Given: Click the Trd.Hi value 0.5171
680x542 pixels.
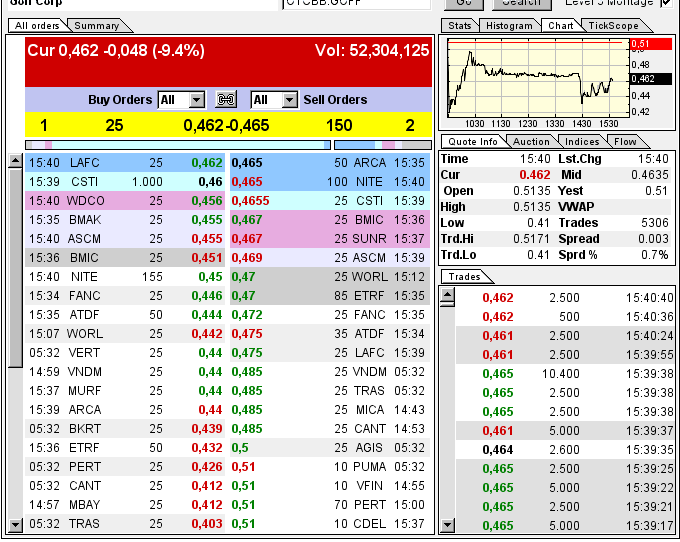Looking at the screenshot, I should (532, 239).
